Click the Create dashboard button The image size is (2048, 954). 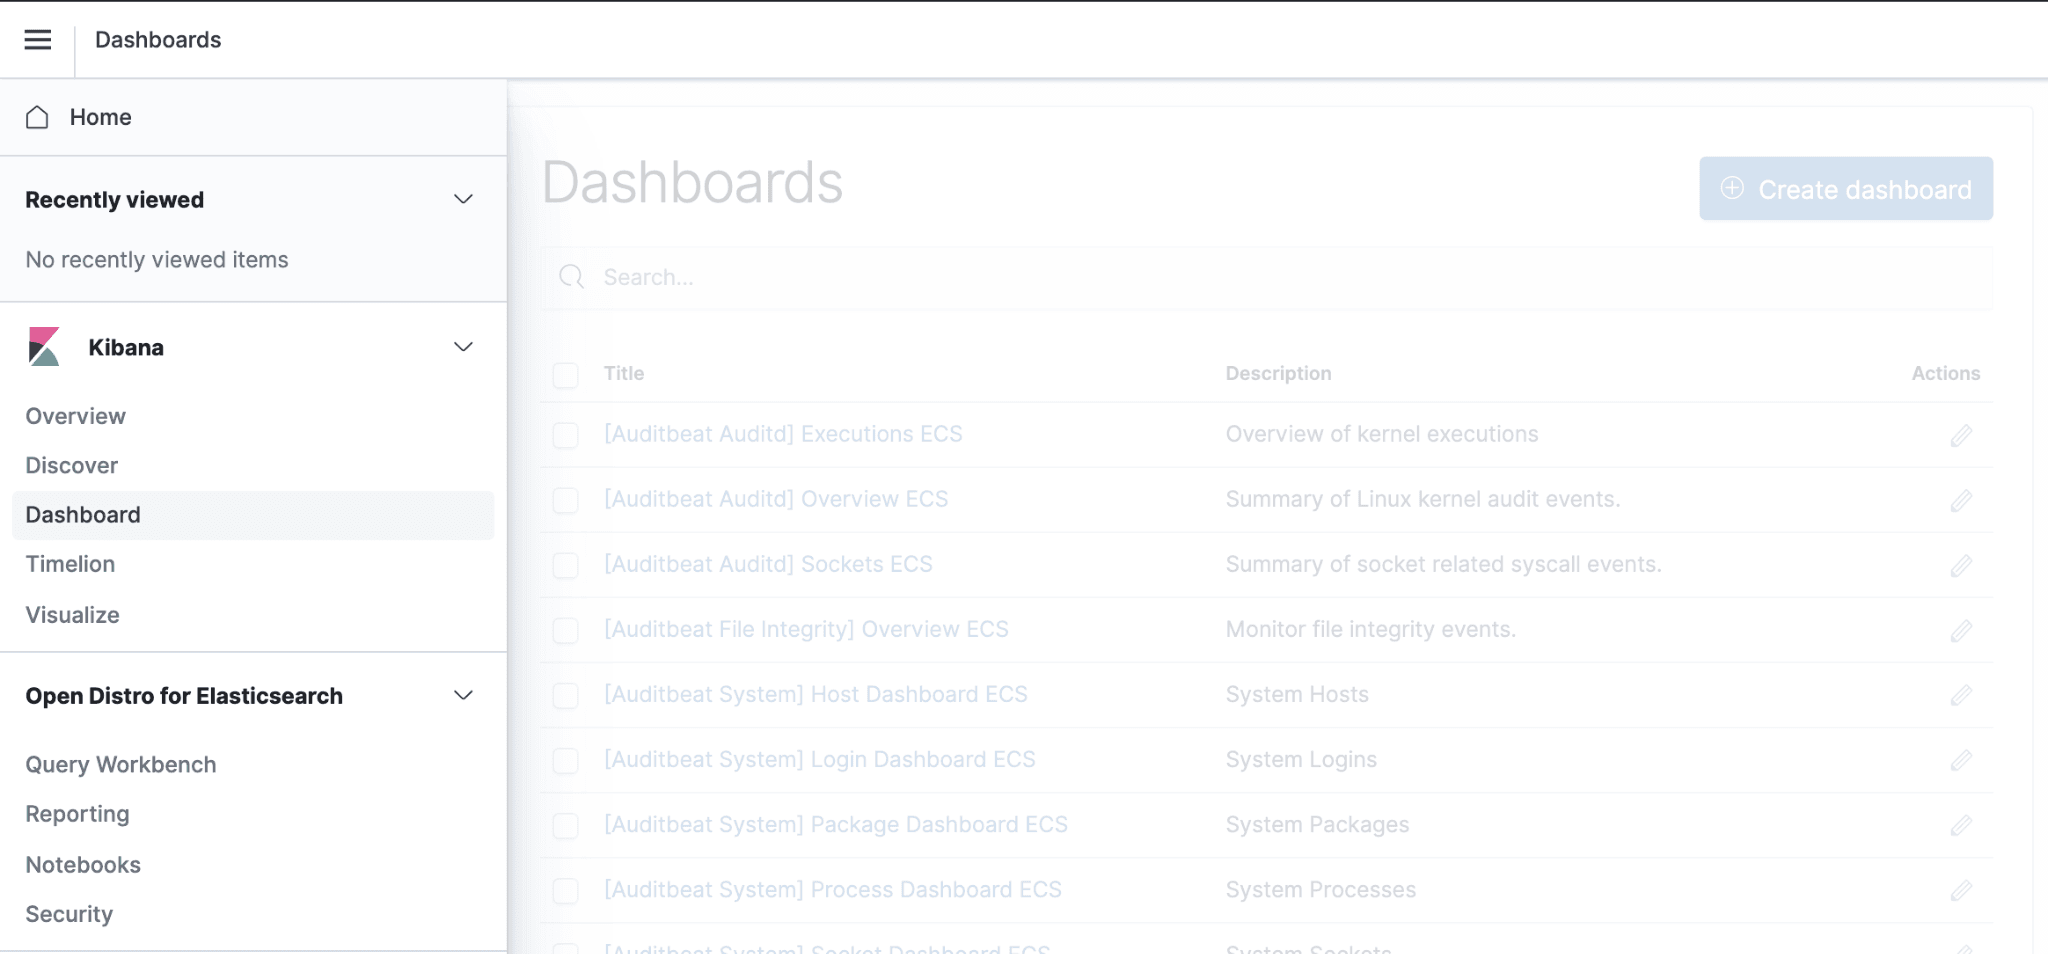(1845, 188)
